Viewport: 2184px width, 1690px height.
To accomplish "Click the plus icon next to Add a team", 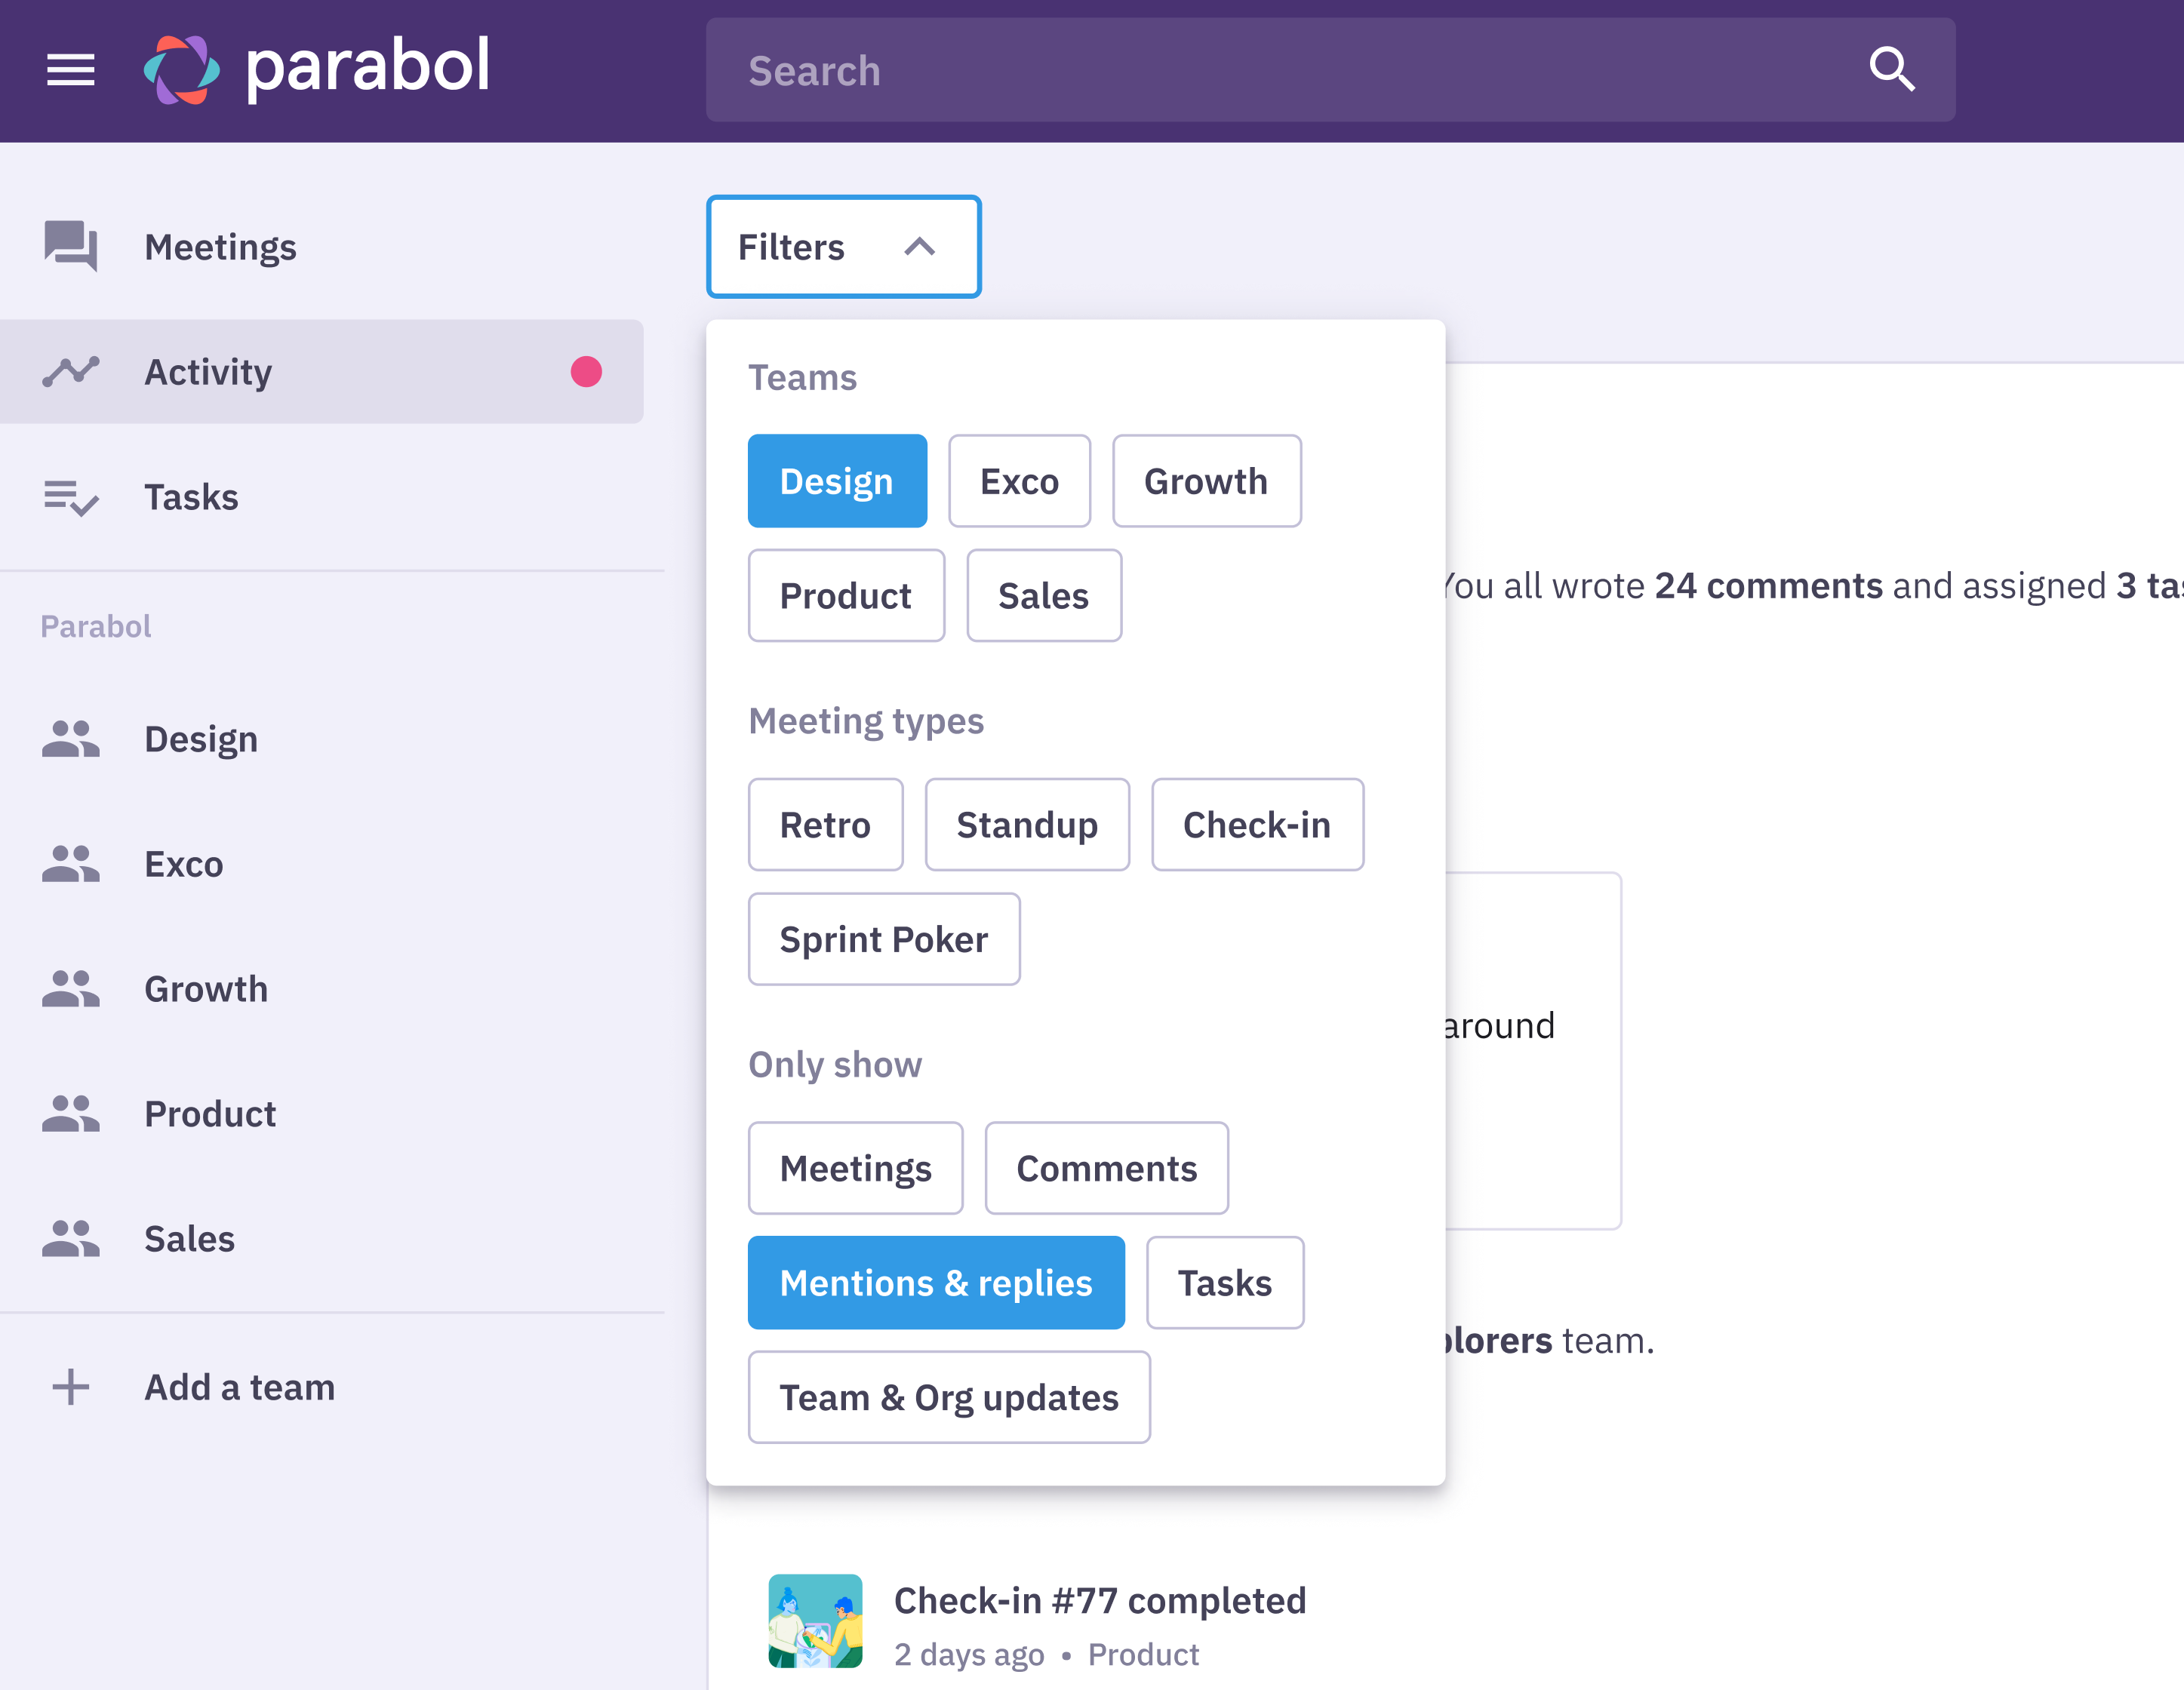I will click(x=70, y=1387).
